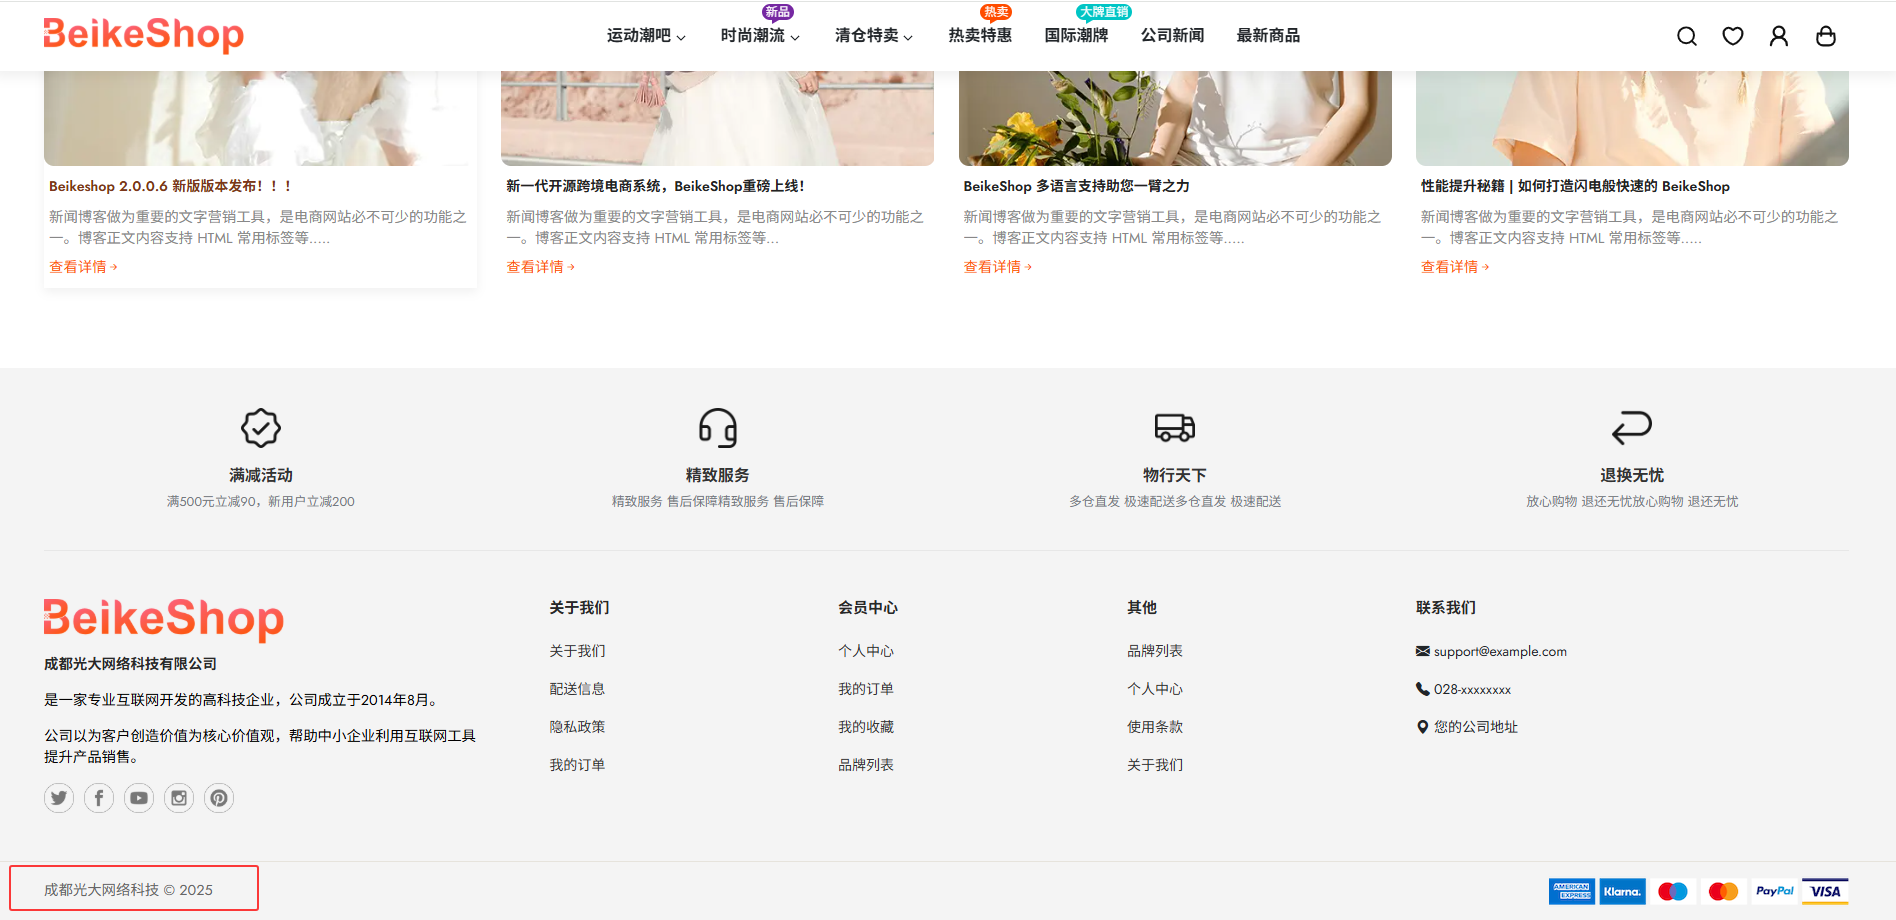This screenshot has width=1896, height=920.
Task: Visit the Twitter social icon
Action: pyautogui.click(x=59, y=798)
